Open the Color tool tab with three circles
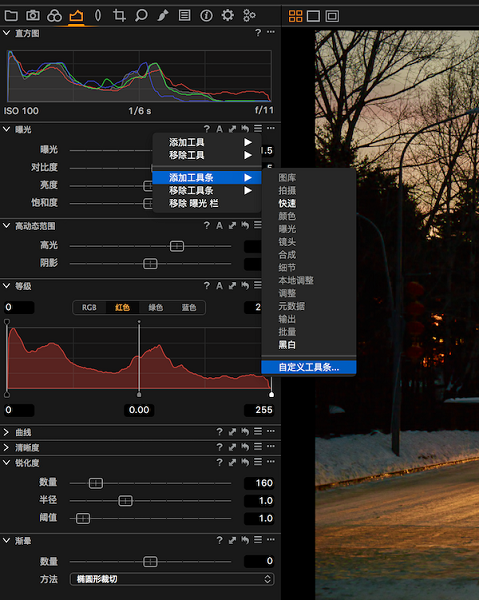The image size is (479, 600). [x=54, y=16]
